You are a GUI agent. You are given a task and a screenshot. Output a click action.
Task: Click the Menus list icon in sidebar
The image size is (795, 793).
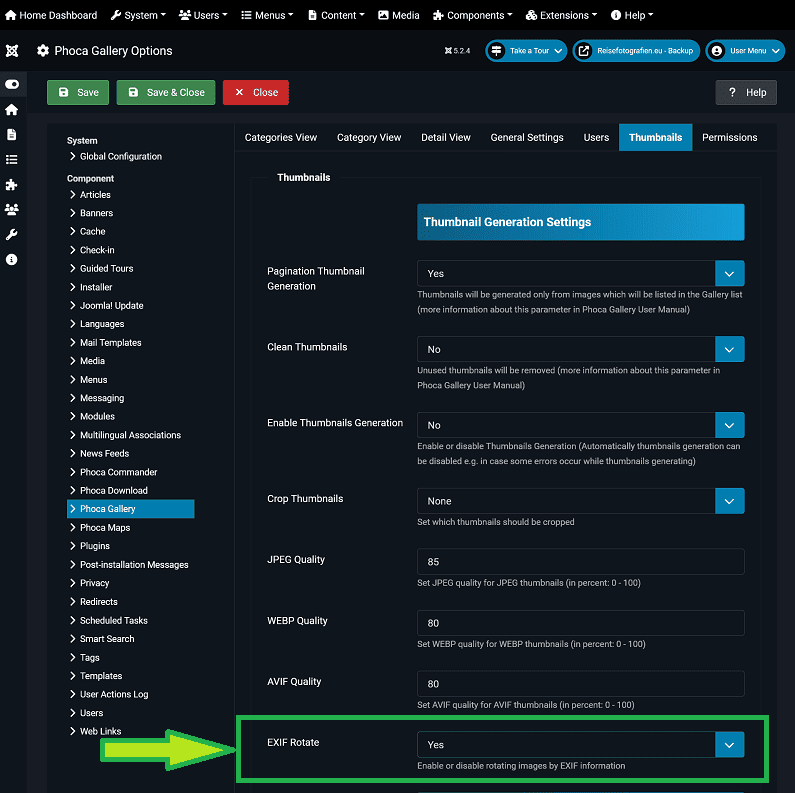click(12, 160)
